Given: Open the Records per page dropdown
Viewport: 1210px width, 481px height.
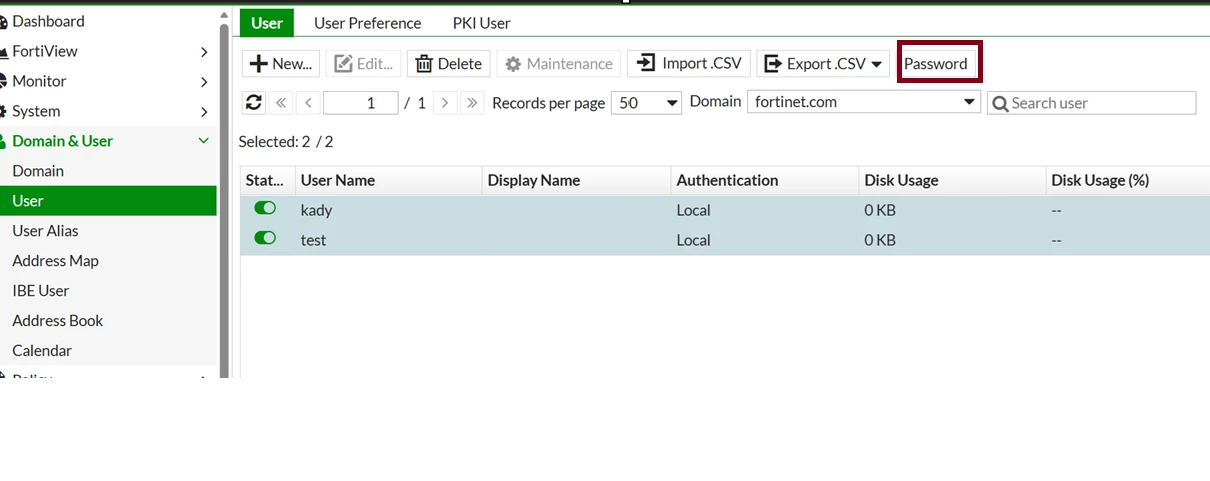Looking at the screenshot, I should 646,102.
